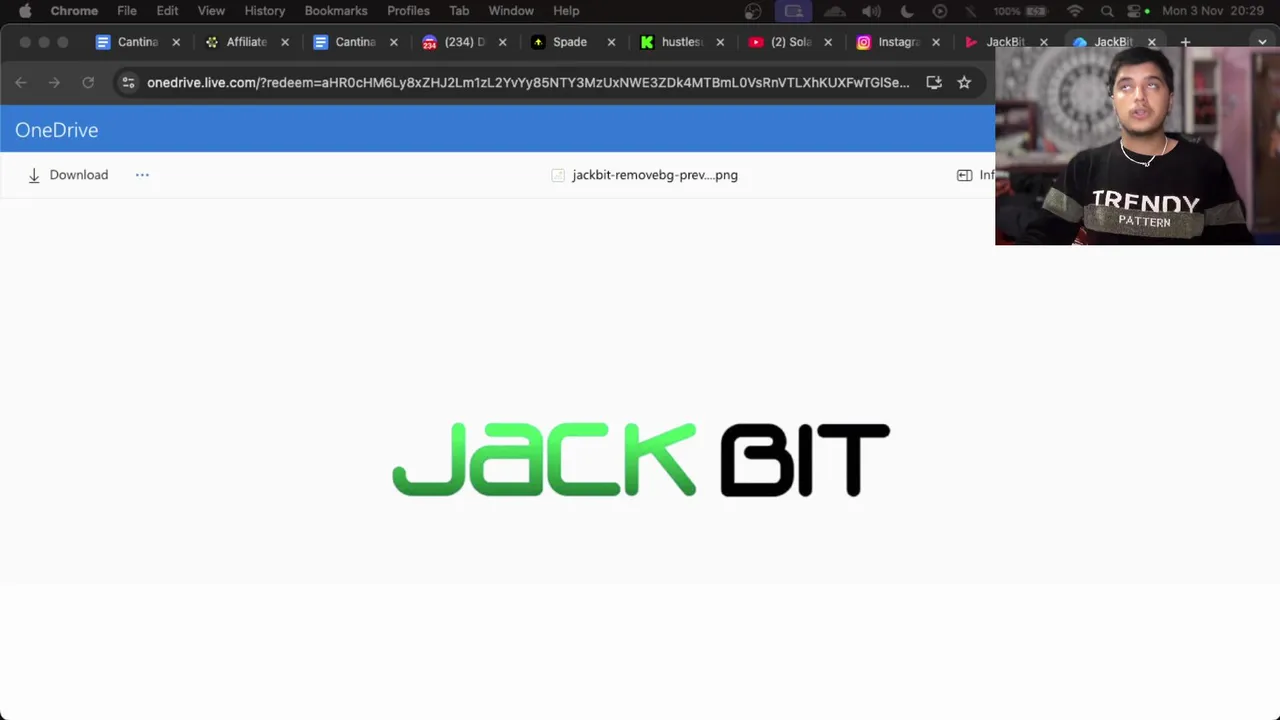Close the Spade tab
The image size is (1280, 720).
pyautogui.click(x=611, y=42)
